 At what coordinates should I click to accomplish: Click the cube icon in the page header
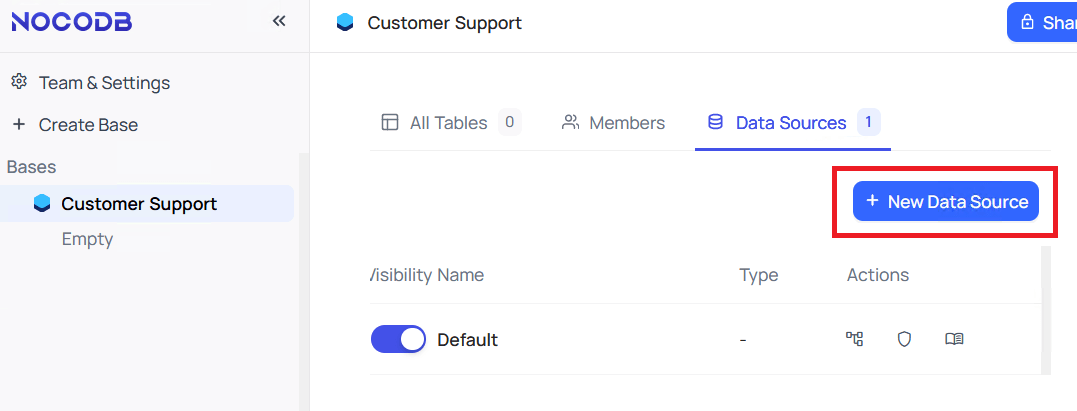[346, 22]
